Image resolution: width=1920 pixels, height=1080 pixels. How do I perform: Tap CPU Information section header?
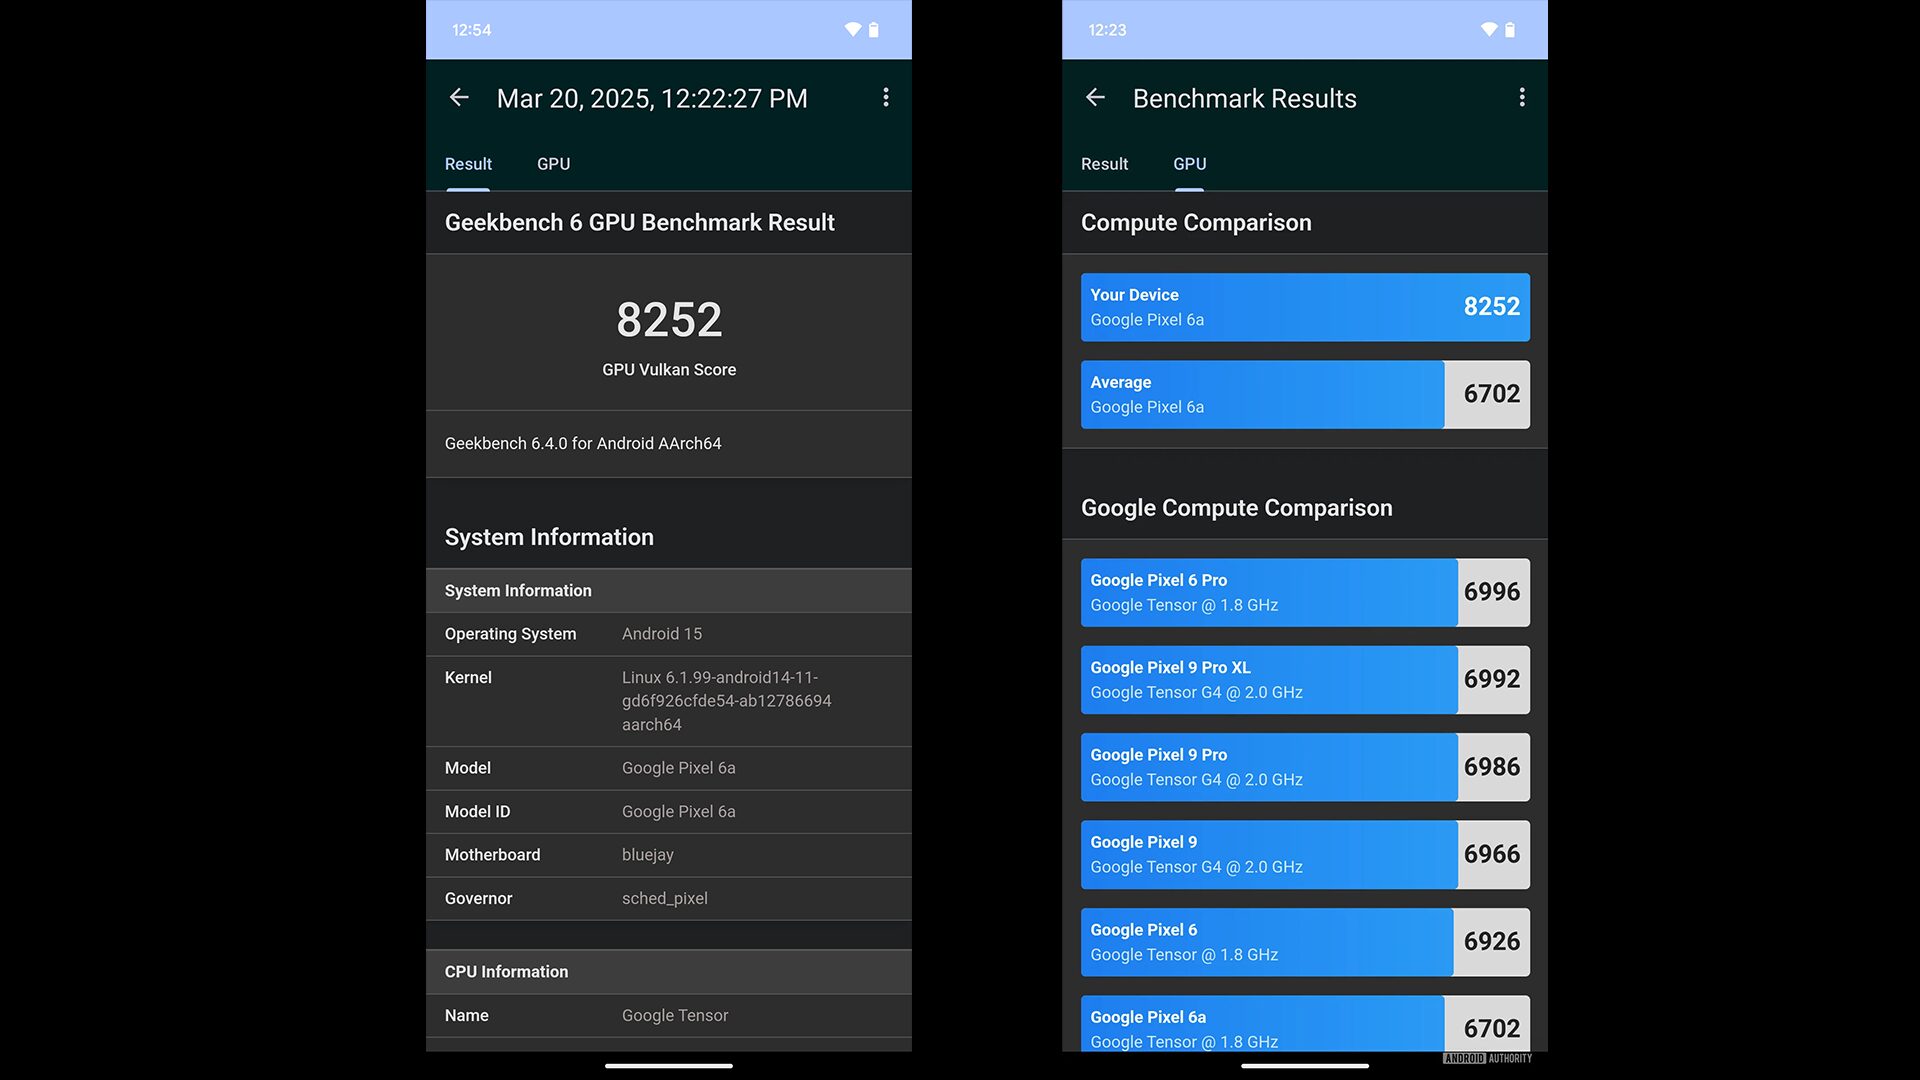coord(669,972)
